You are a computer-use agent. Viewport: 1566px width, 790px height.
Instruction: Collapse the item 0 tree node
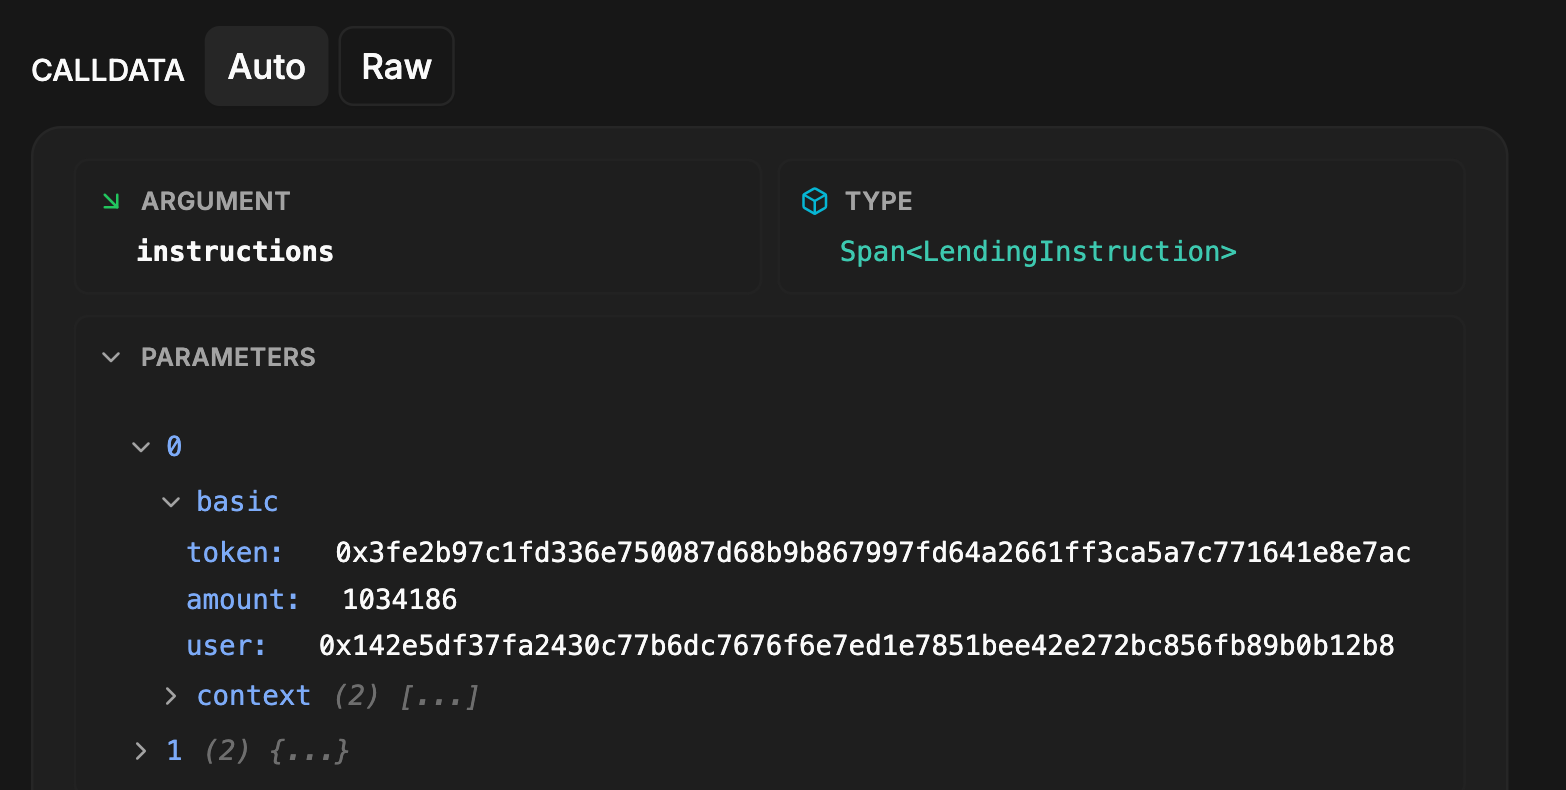(x=141, y=446)
